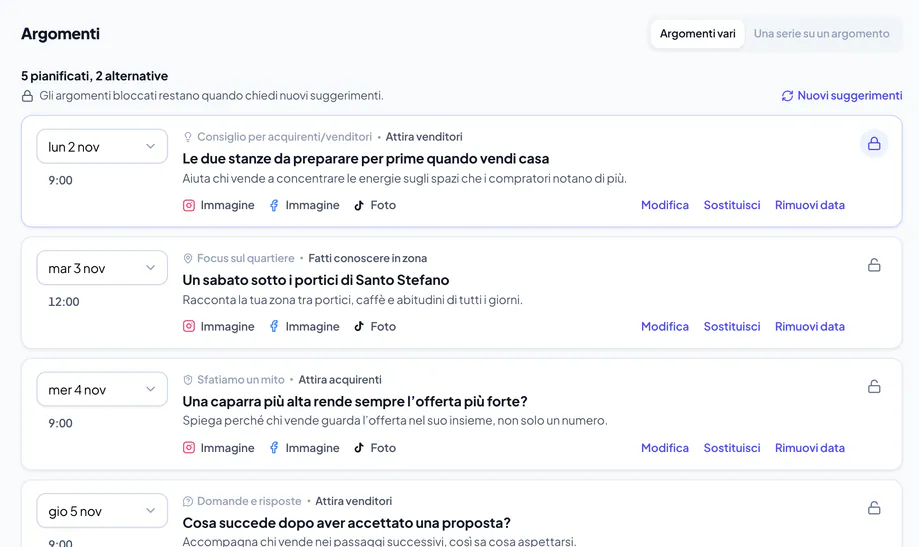This screenshot has height=547, width=919.
Task: Click Modifica on the 'Santo Stefano' card
Action: pos(665,327)
